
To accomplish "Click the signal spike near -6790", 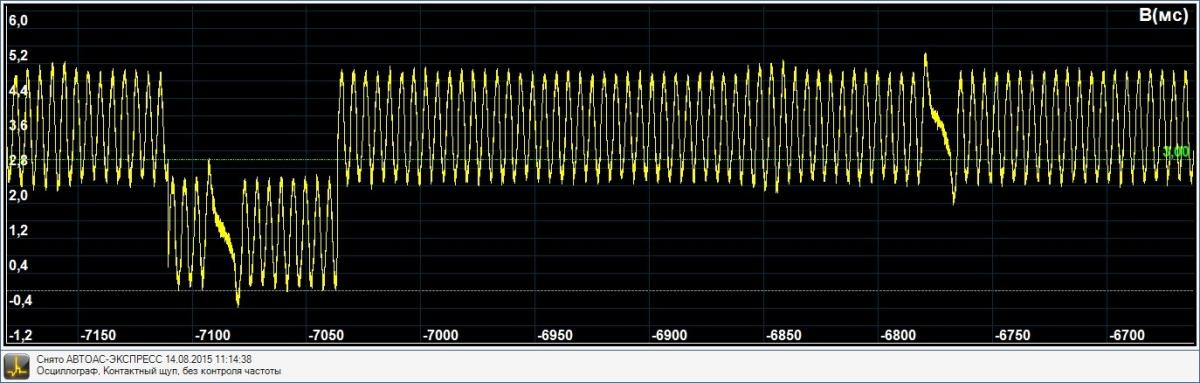I will pos(926,60).
